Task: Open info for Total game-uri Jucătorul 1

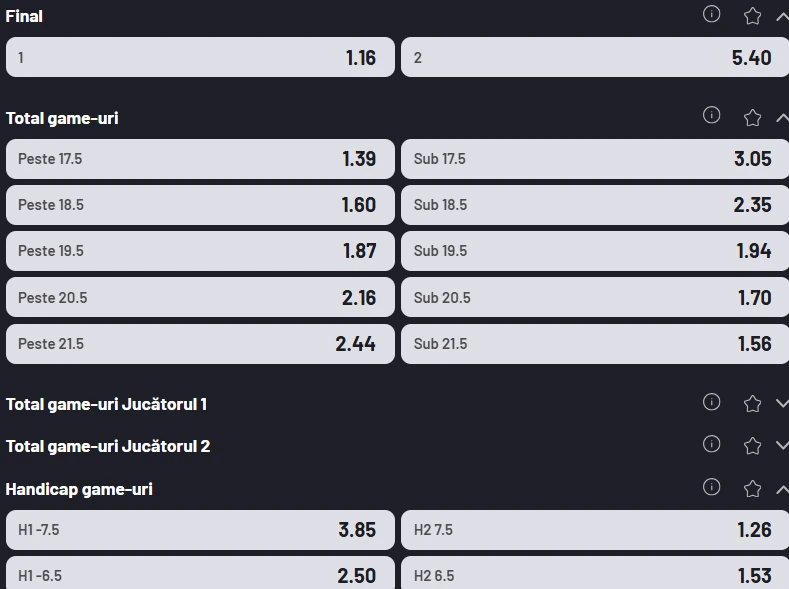Action: point(711,402)
